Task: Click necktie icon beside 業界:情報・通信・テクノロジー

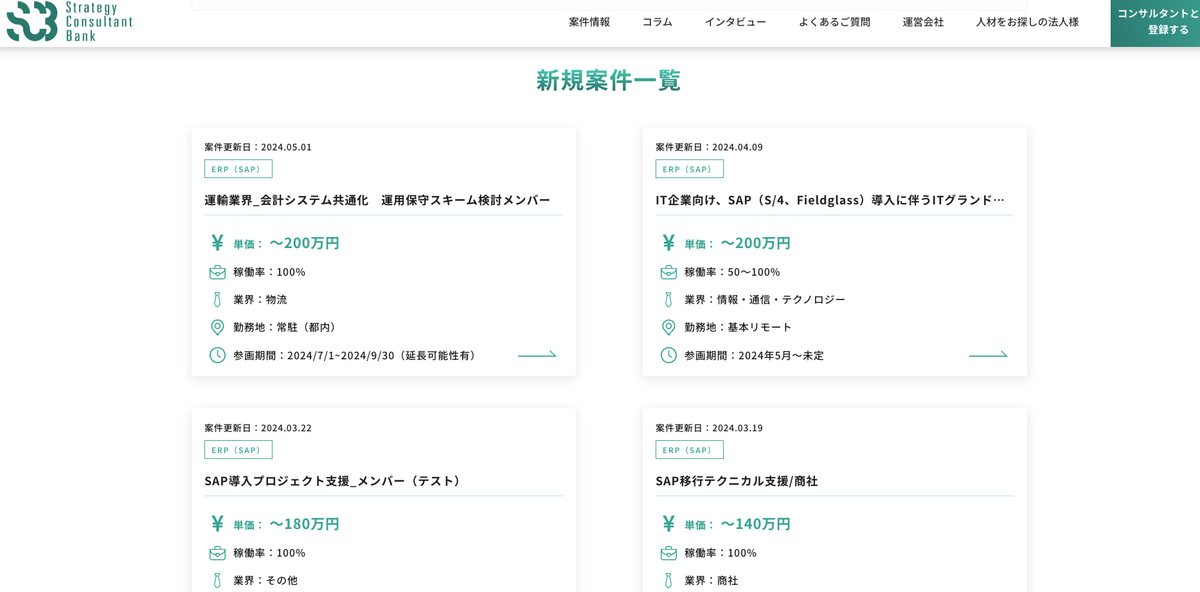Action: tap(668, 299)
